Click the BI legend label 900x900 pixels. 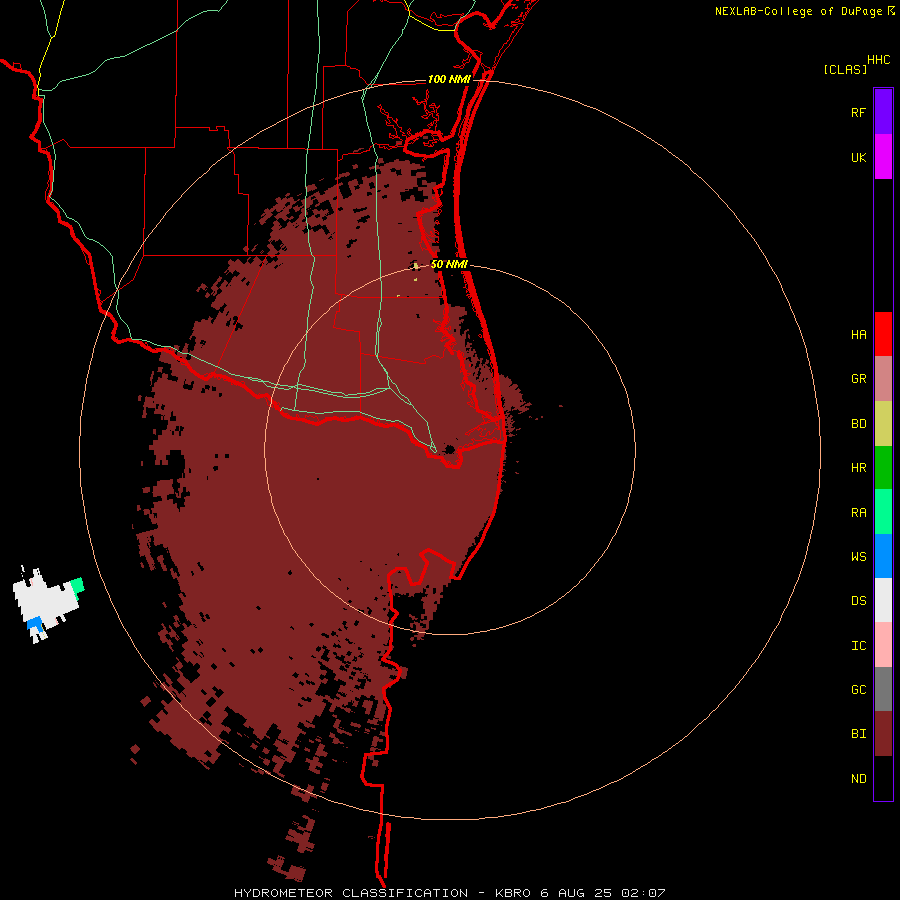point(858,734)
